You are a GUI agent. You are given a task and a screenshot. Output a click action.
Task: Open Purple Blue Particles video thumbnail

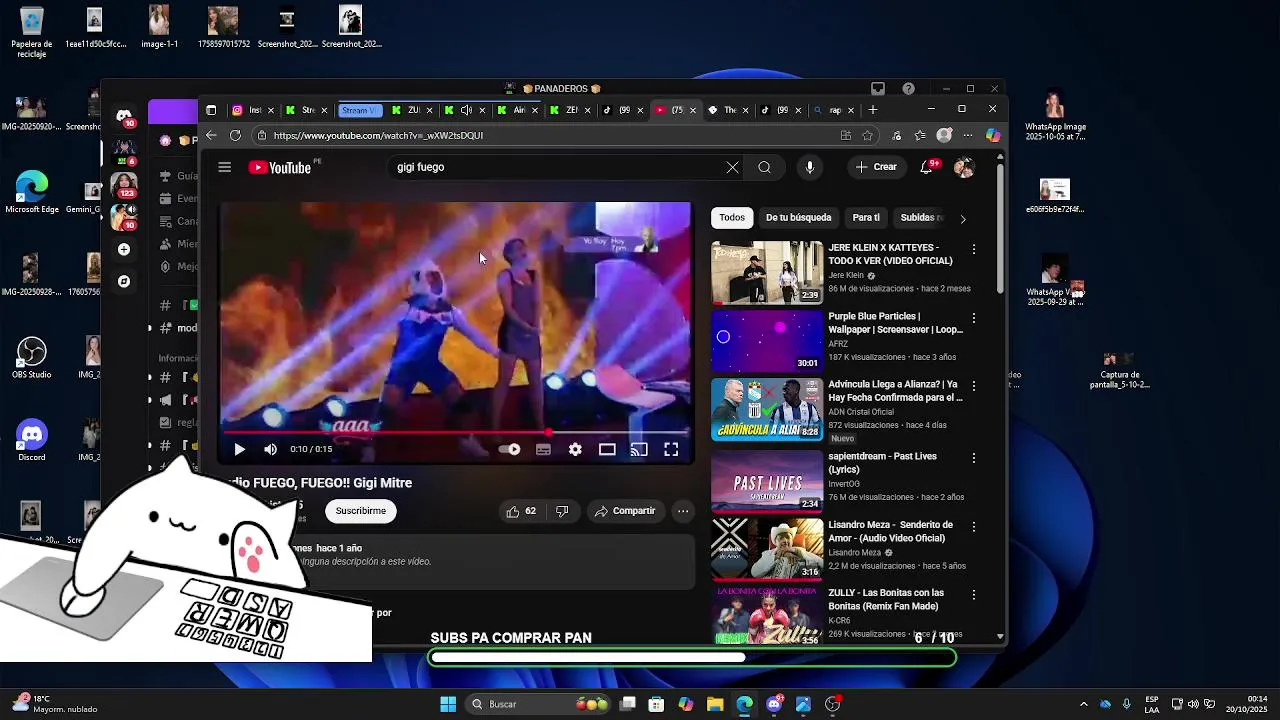[x=767, y=340]
